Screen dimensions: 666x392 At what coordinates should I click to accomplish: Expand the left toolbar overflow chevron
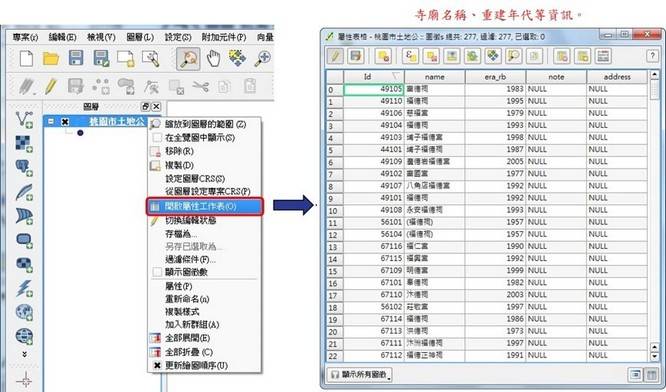coord(24,354)
